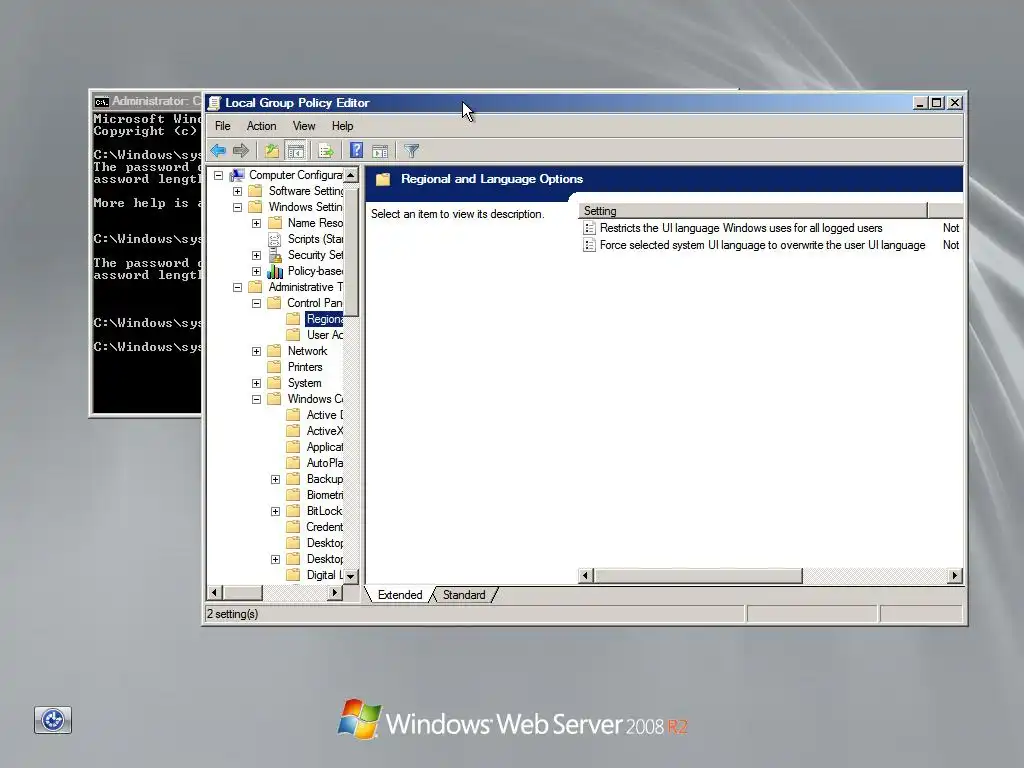This screenshot has width=1024, height=768.
Task: Open the File menu
Action: (223, 126)
